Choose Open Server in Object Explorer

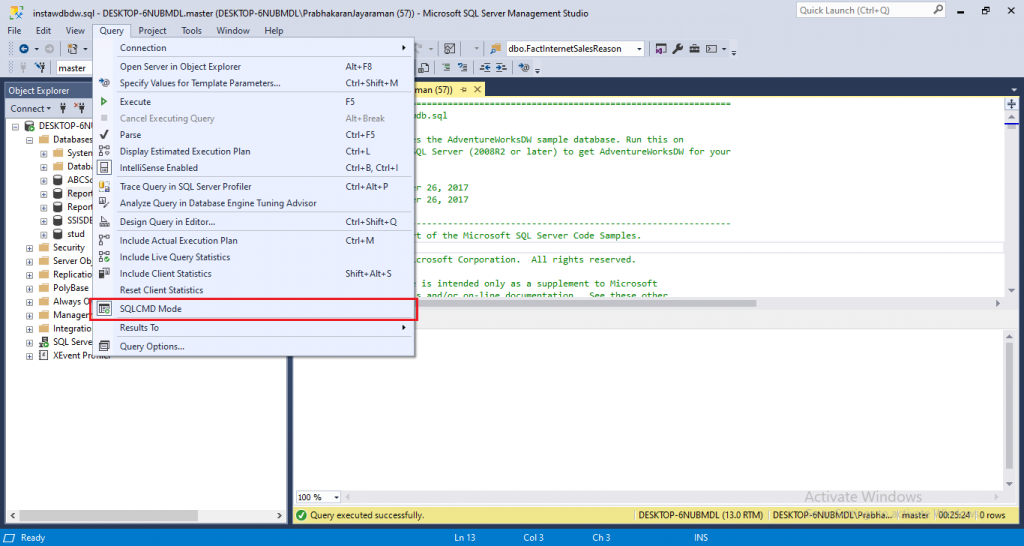[x=253, y=67]
